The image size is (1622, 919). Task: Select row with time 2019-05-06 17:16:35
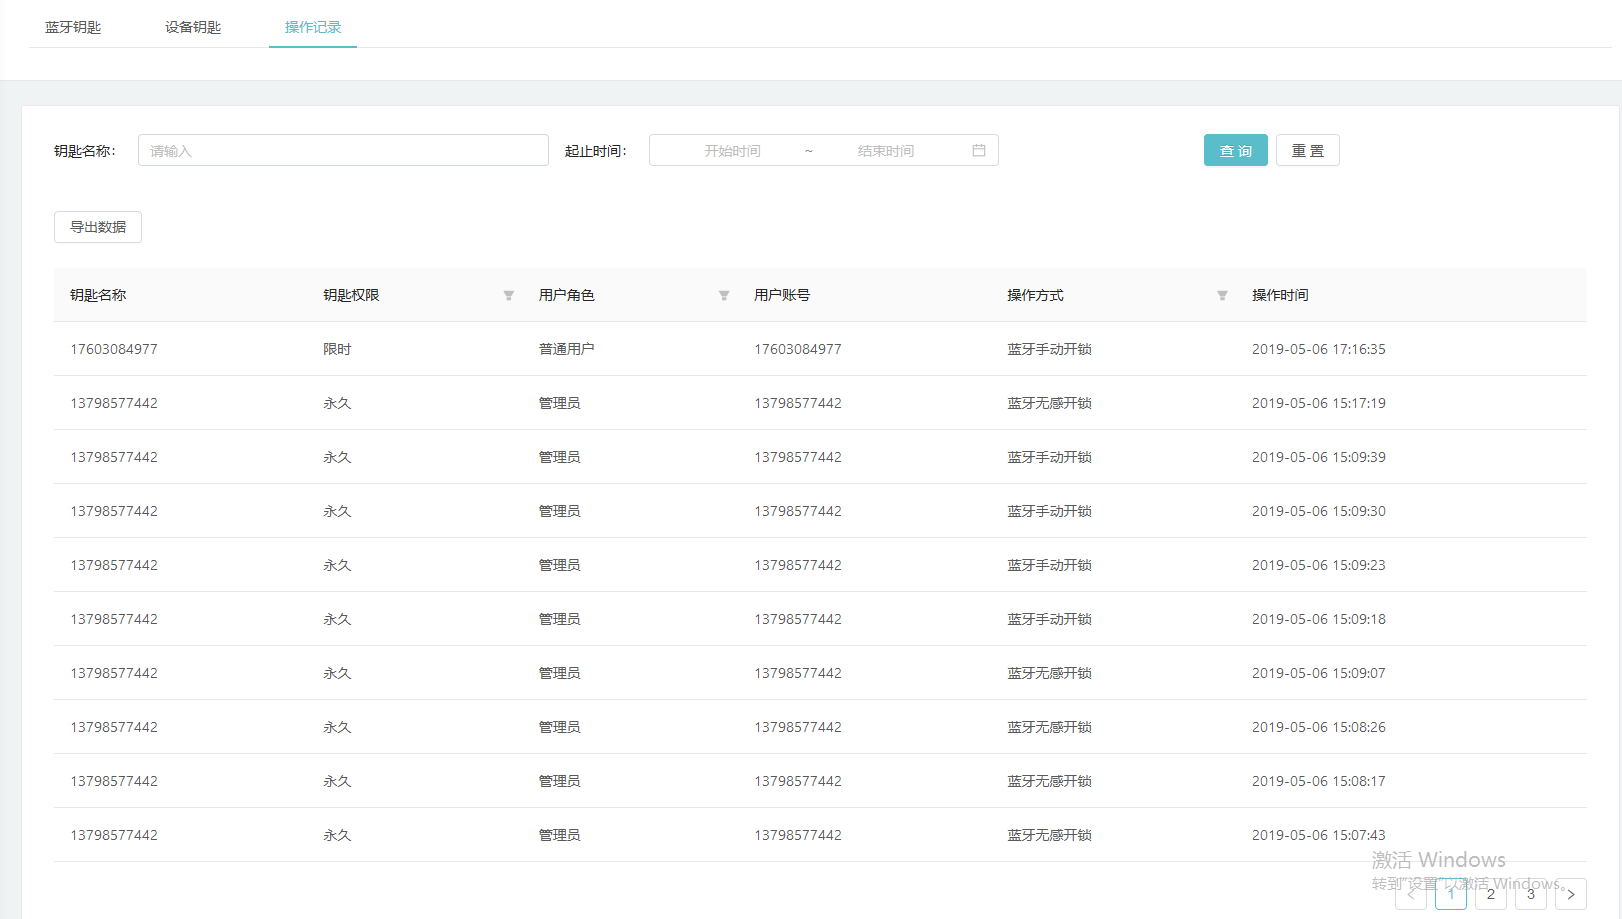(x=1318, y=349)
